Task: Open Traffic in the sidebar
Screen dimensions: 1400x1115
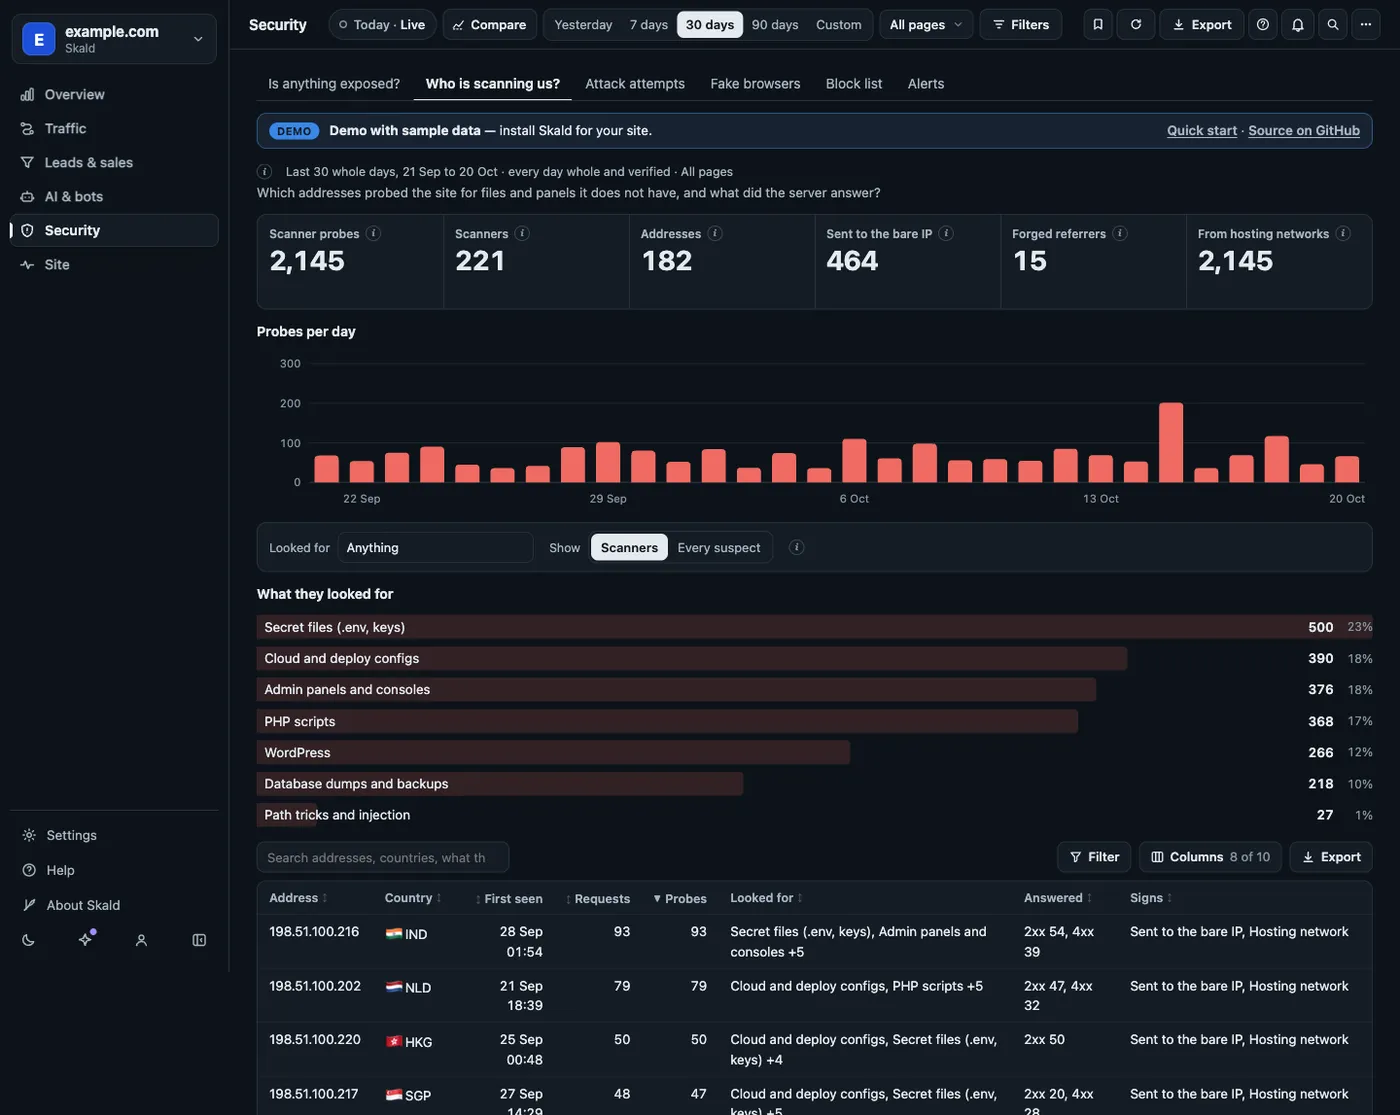Action: click(x=114, y=128)
